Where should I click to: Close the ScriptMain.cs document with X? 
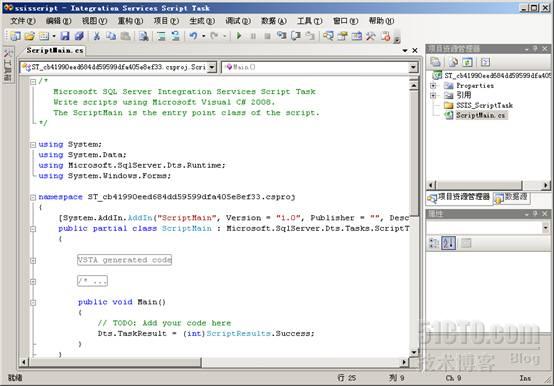415,51
